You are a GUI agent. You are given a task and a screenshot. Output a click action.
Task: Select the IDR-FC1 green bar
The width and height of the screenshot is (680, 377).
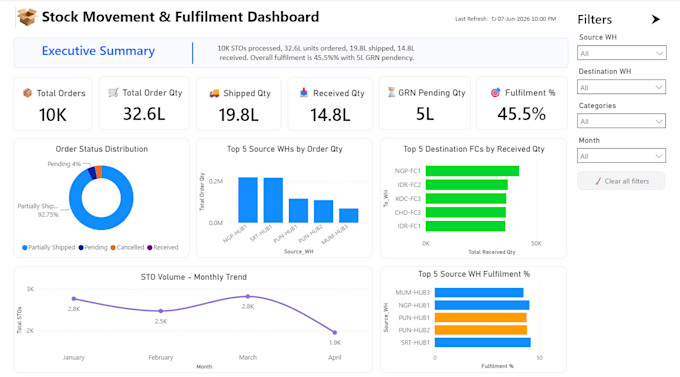click(465, 226)
